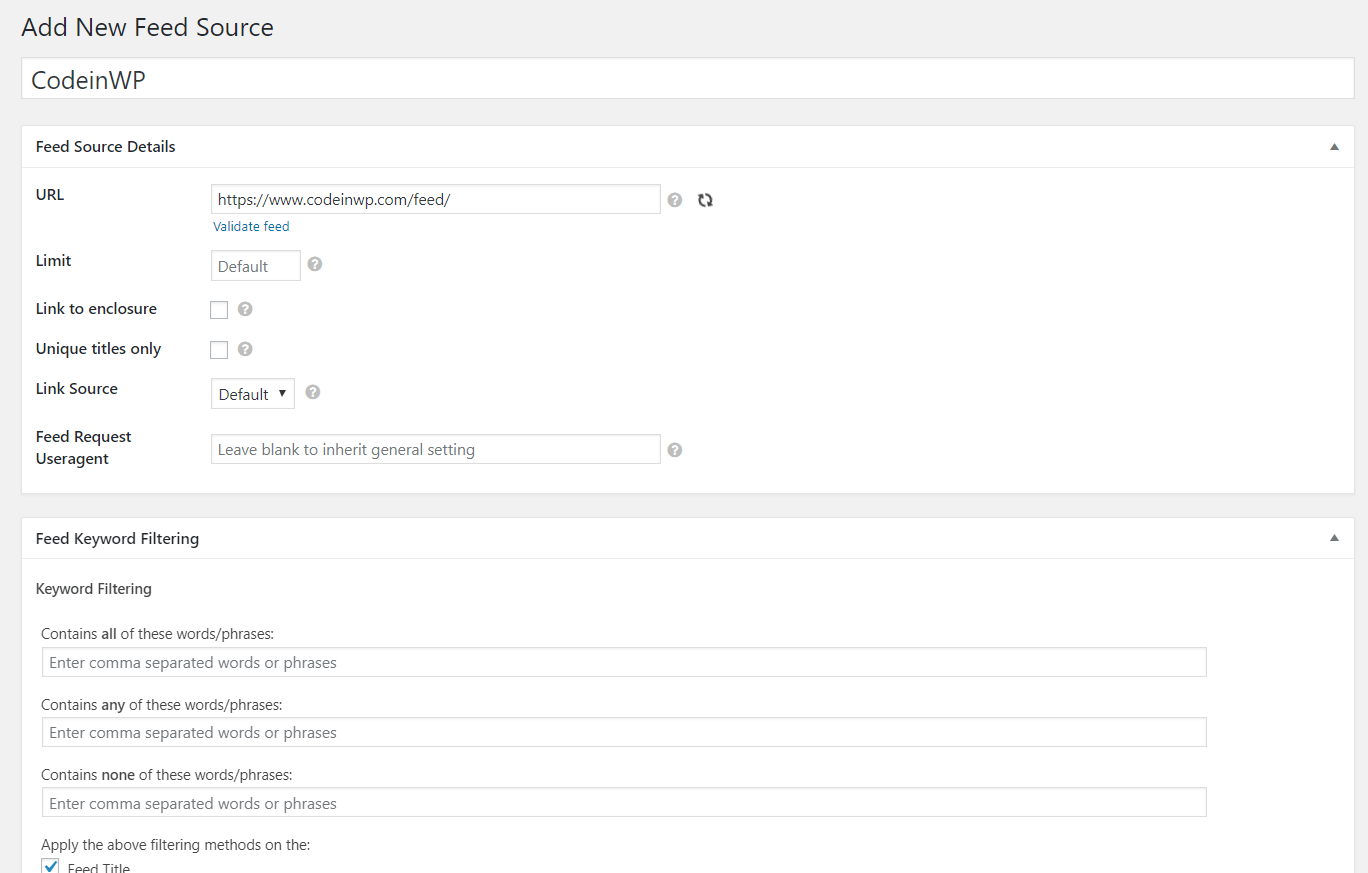Click the Link Source label

point(77,389)
